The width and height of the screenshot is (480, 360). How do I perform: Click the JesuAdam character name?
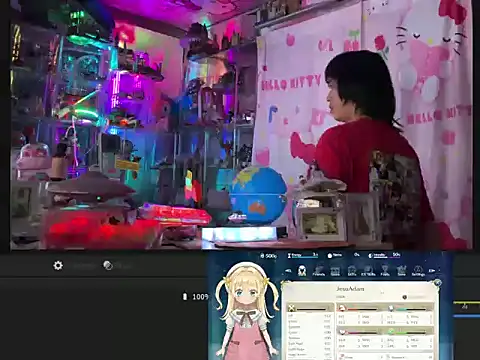point(350,289)
